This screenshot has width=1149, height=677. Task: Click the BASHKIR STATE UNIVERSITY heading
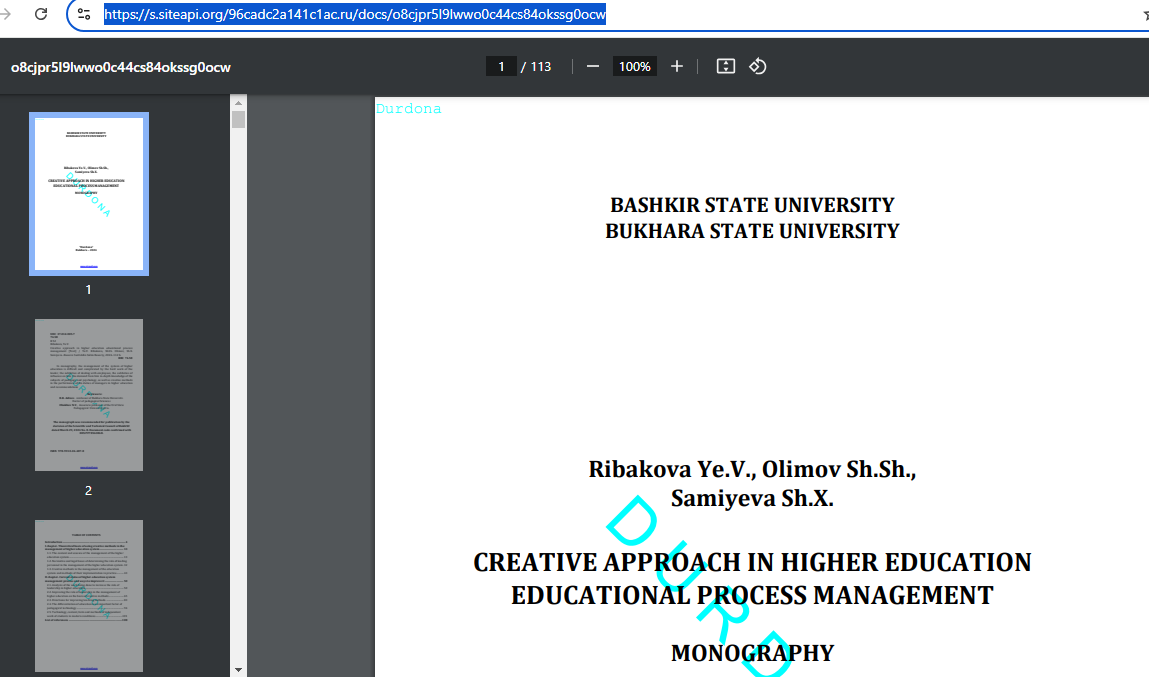753,205
